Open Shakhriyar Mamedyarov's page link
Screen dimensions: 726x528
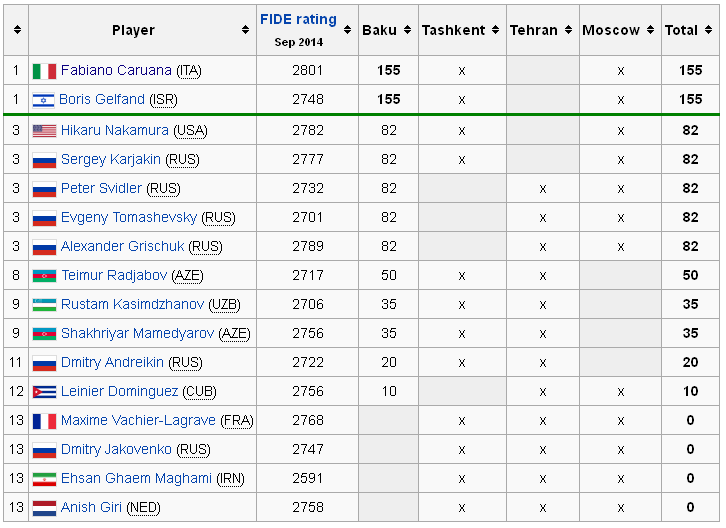(x=137, y=334)
